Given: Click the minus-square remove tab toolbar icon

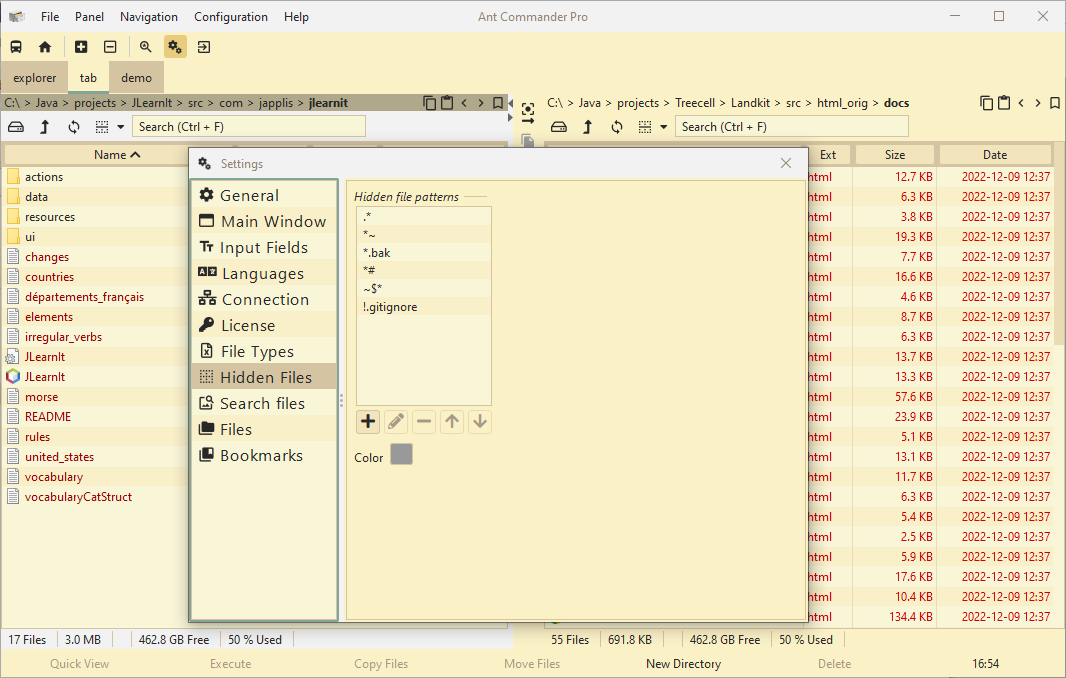Looking at the screenshot, I should (110, 47).
